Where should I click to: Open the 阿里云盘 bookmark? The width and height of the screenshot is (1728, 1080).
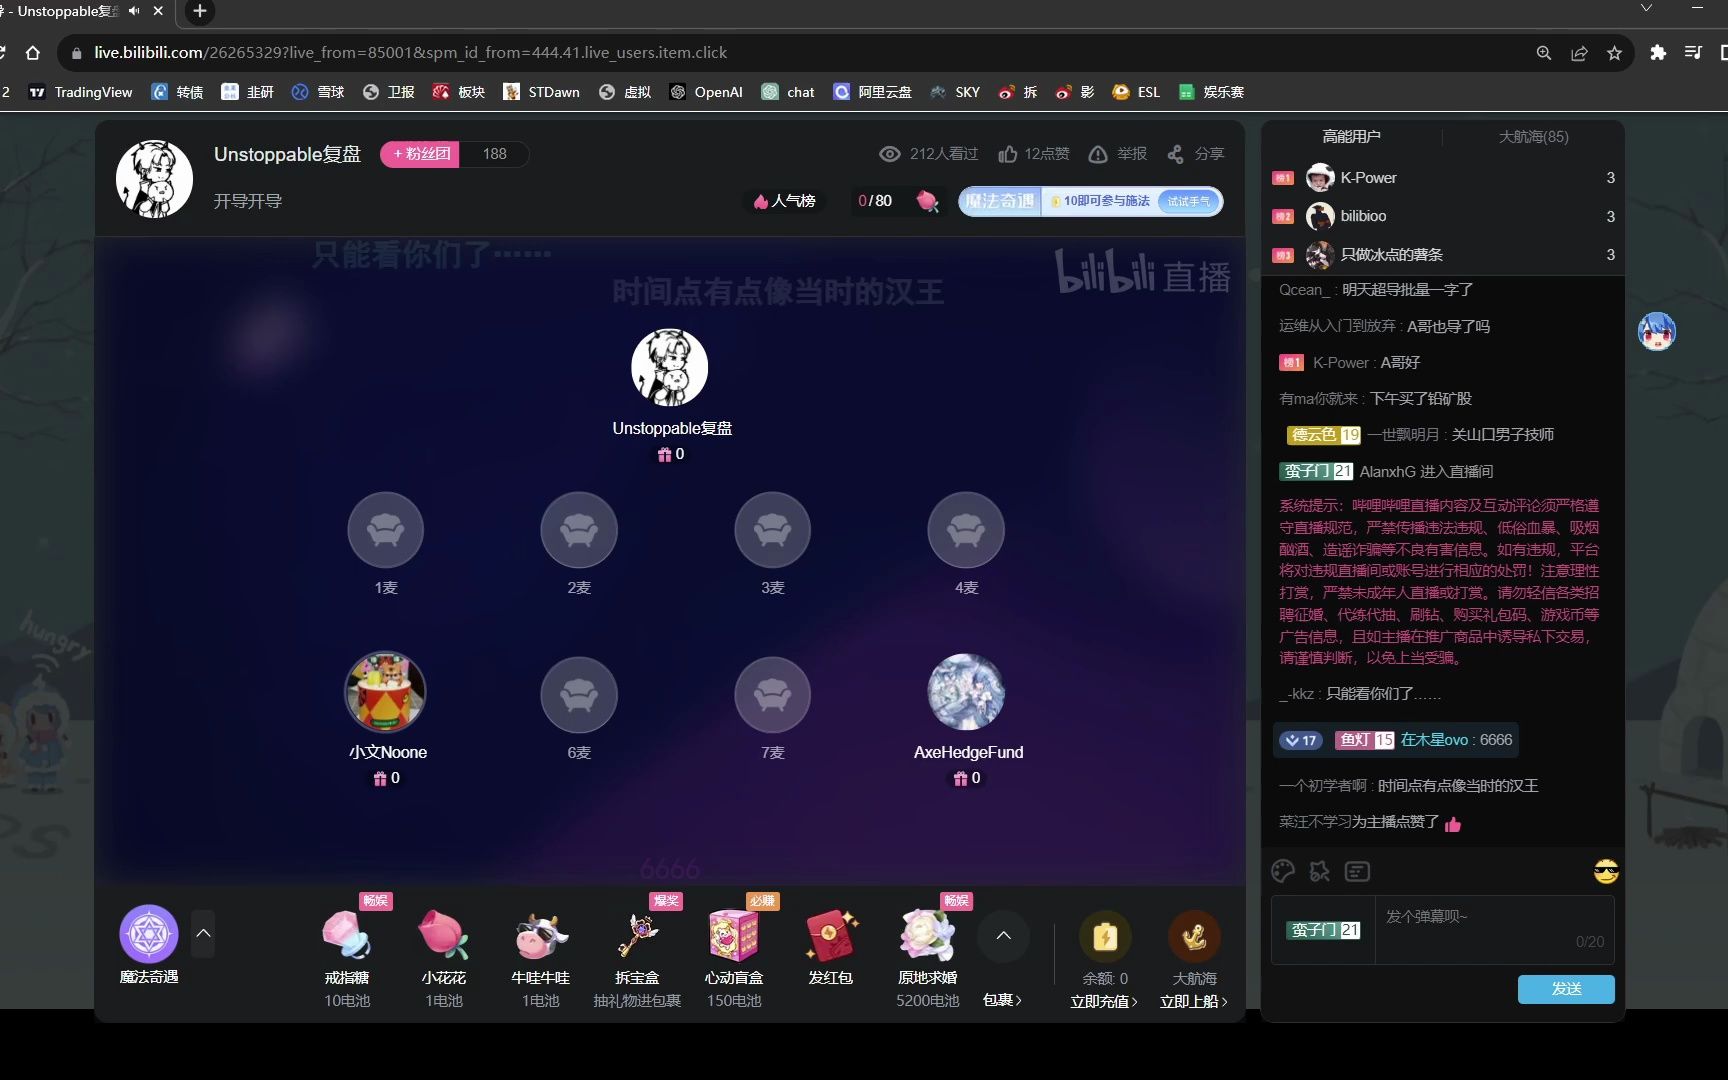pos(872,92)
